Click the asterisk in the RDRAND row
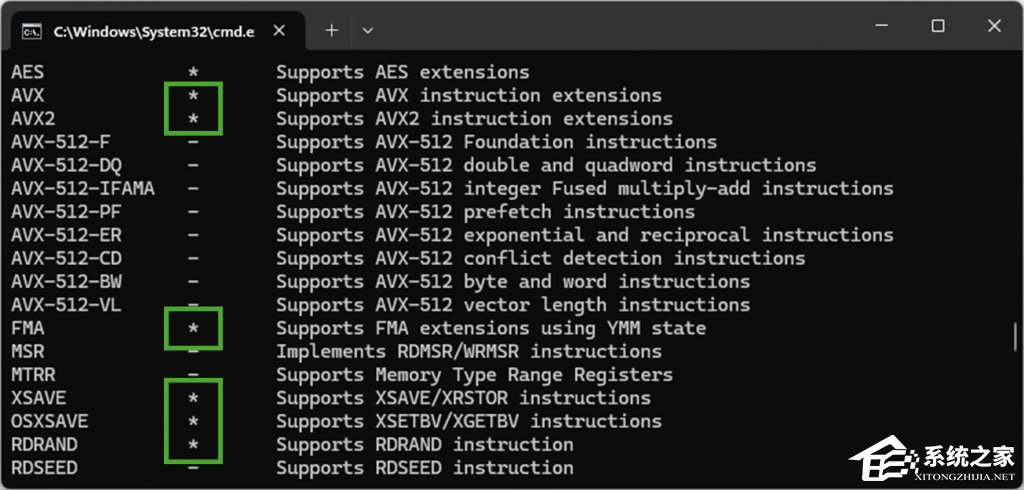 point(194,445)
